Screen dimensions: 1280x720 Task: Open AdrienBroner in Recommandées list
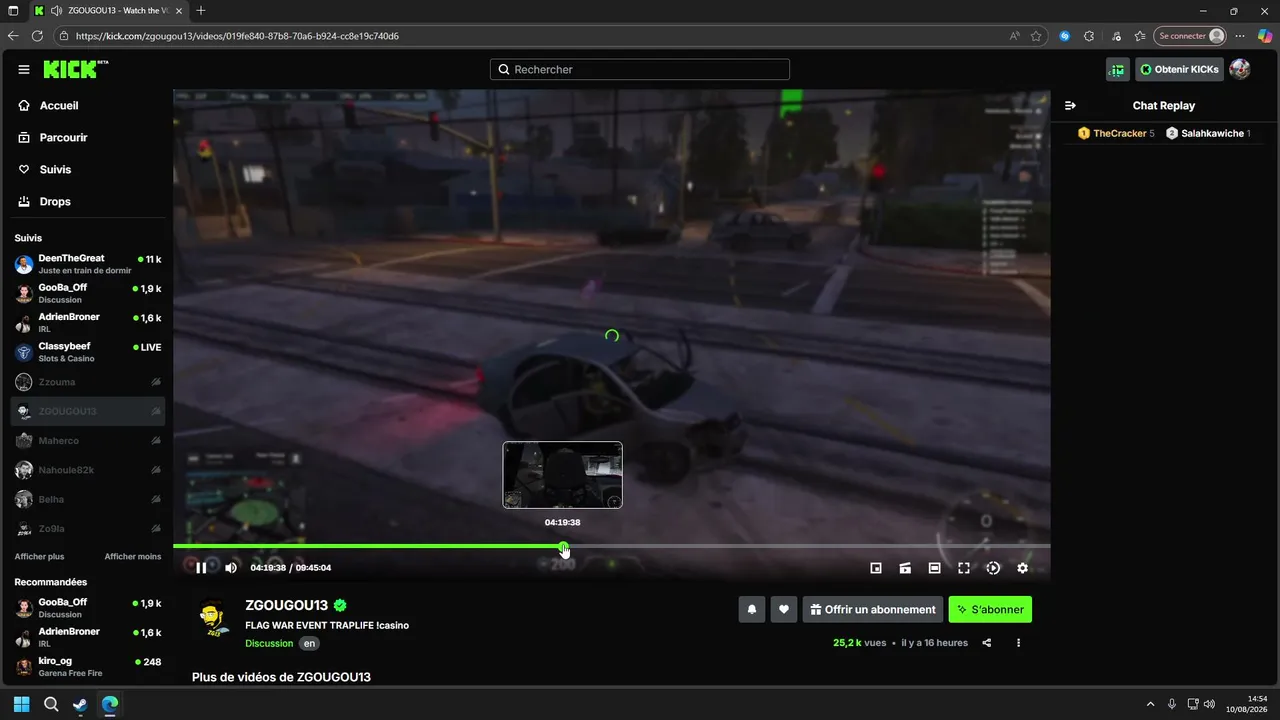coord(88,637)
